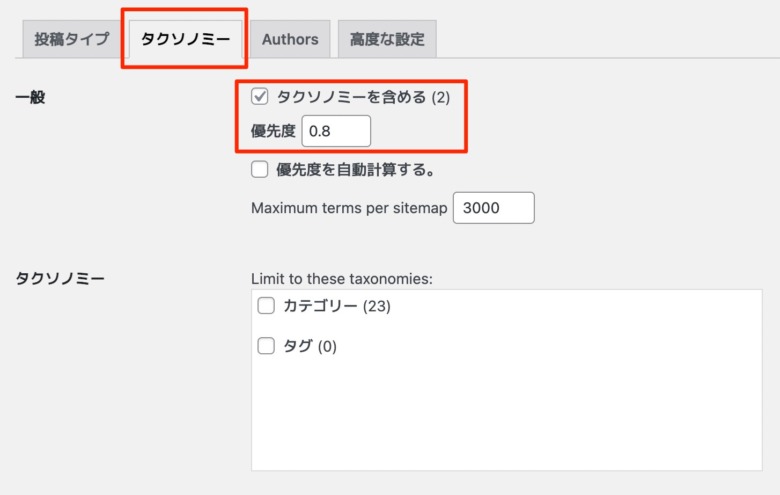Click the タグ (0) label text

[x=310, y=346]
